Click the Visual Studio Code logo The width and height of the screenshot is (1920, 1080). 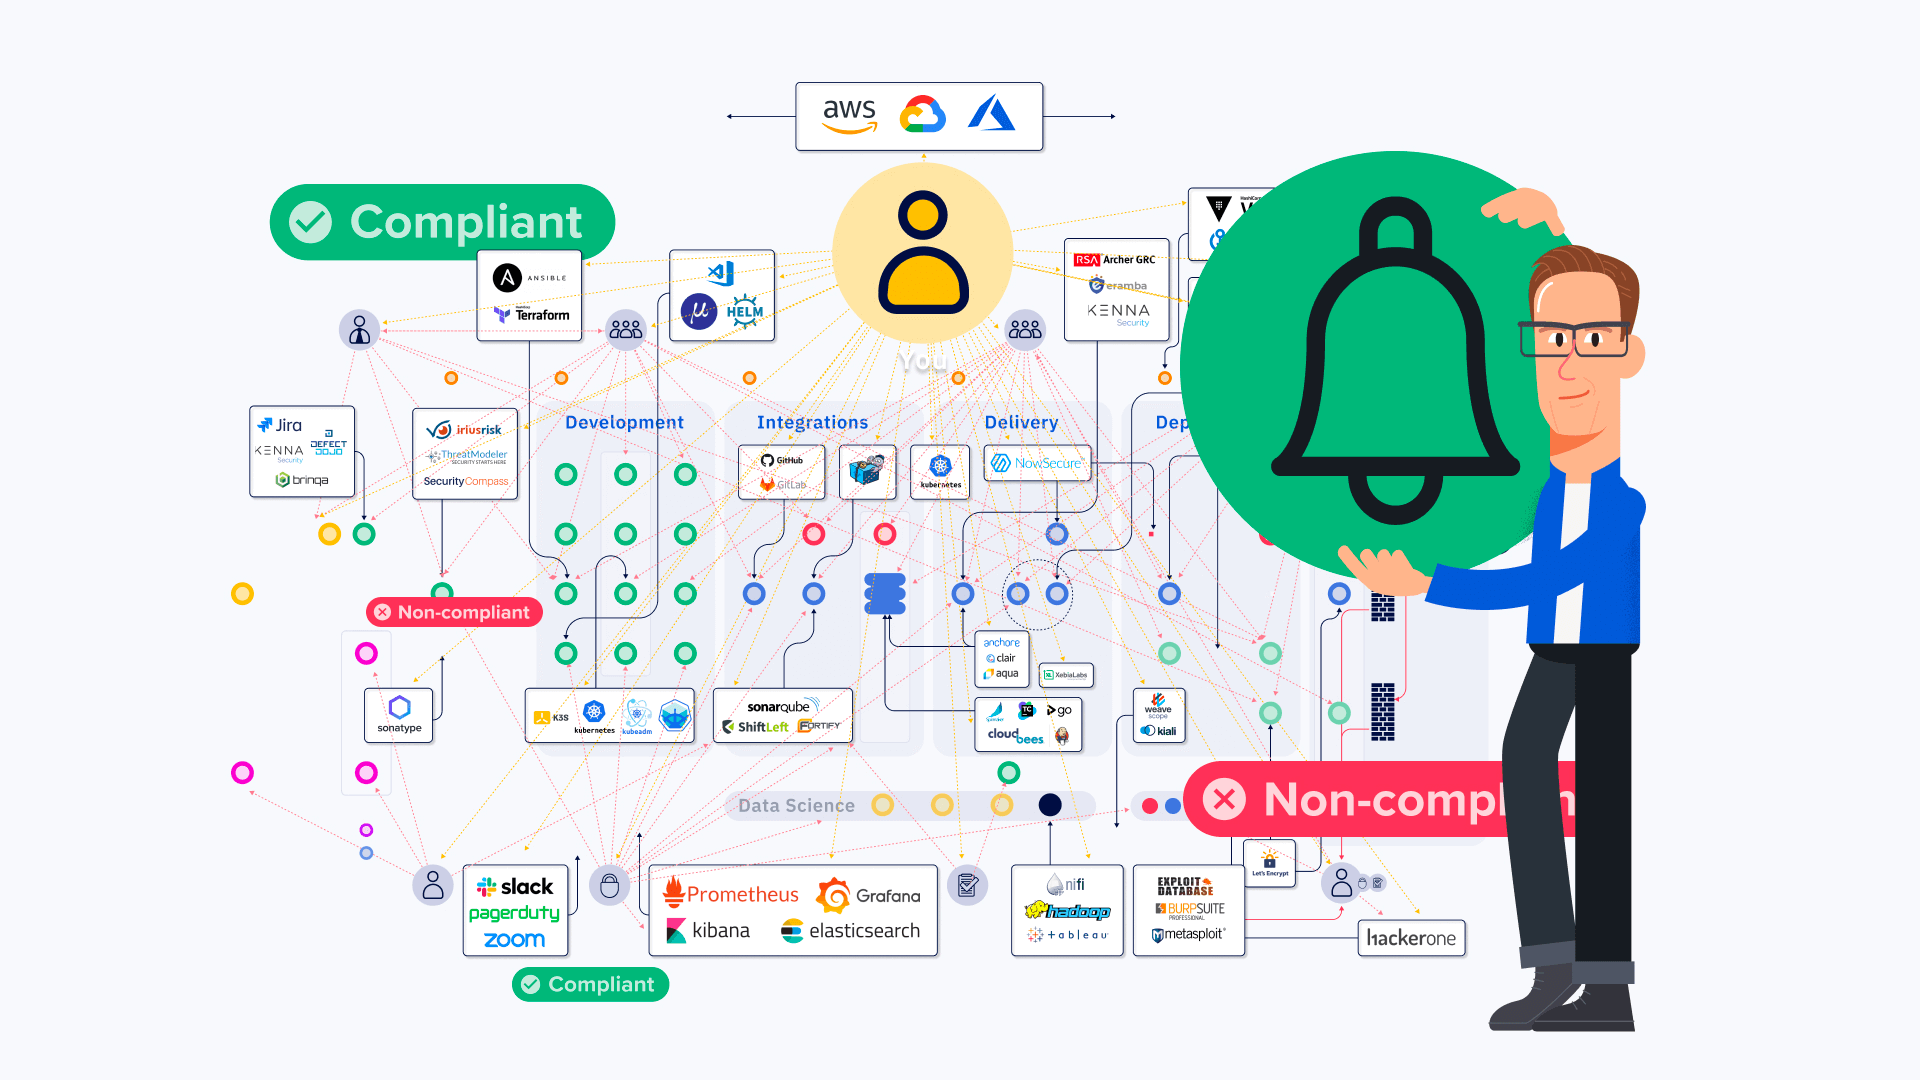tap(721, 273)
